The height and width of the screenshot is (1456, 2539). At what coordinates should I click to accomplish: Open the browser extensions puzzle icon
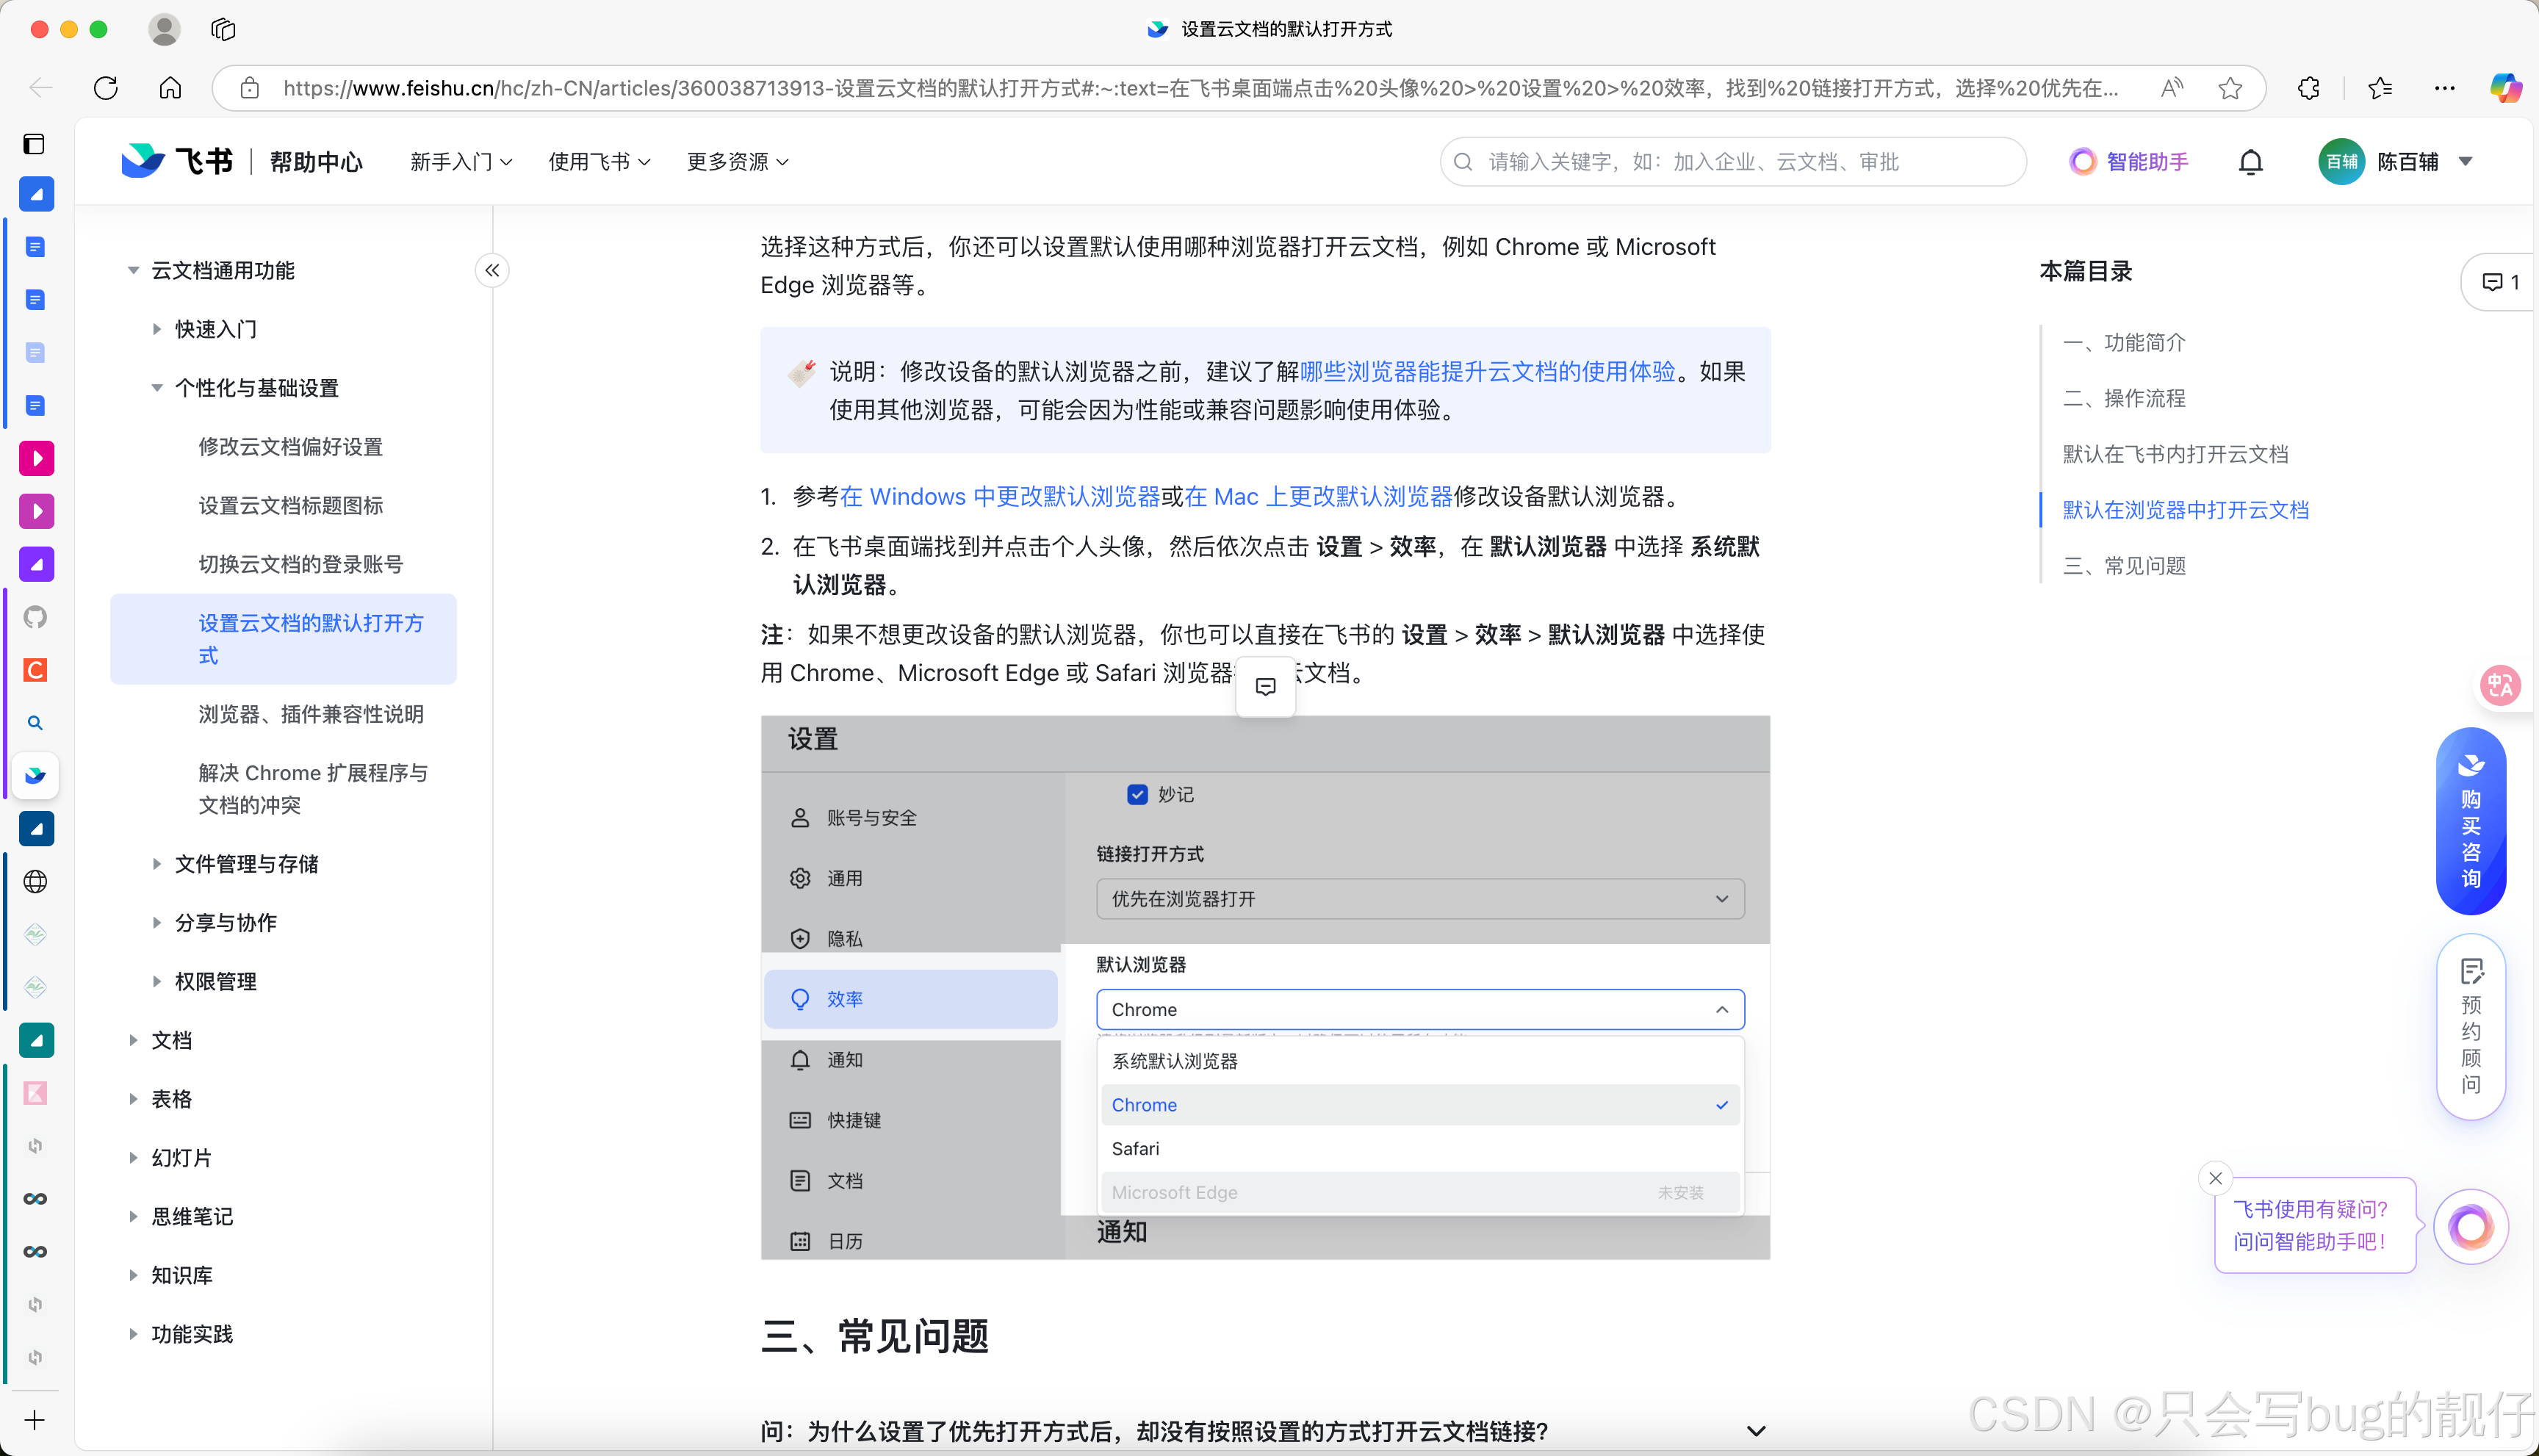tap(2308, 88)
